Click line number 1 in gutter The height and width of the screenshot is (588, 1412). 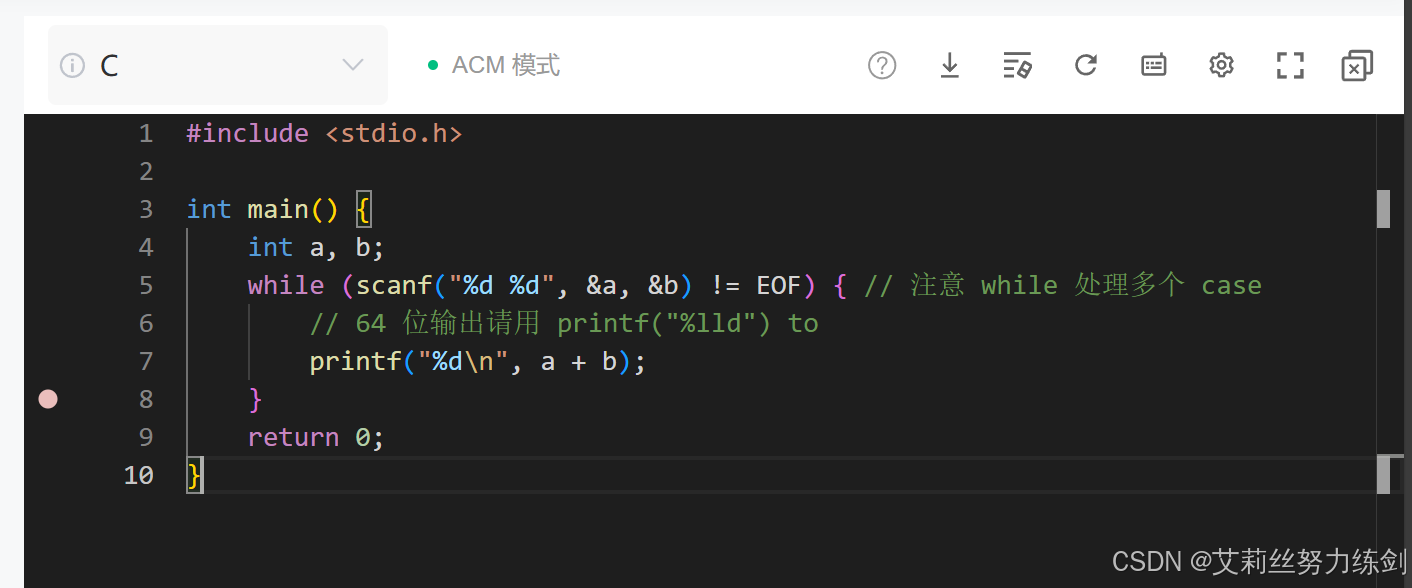[x=146, y=133]
